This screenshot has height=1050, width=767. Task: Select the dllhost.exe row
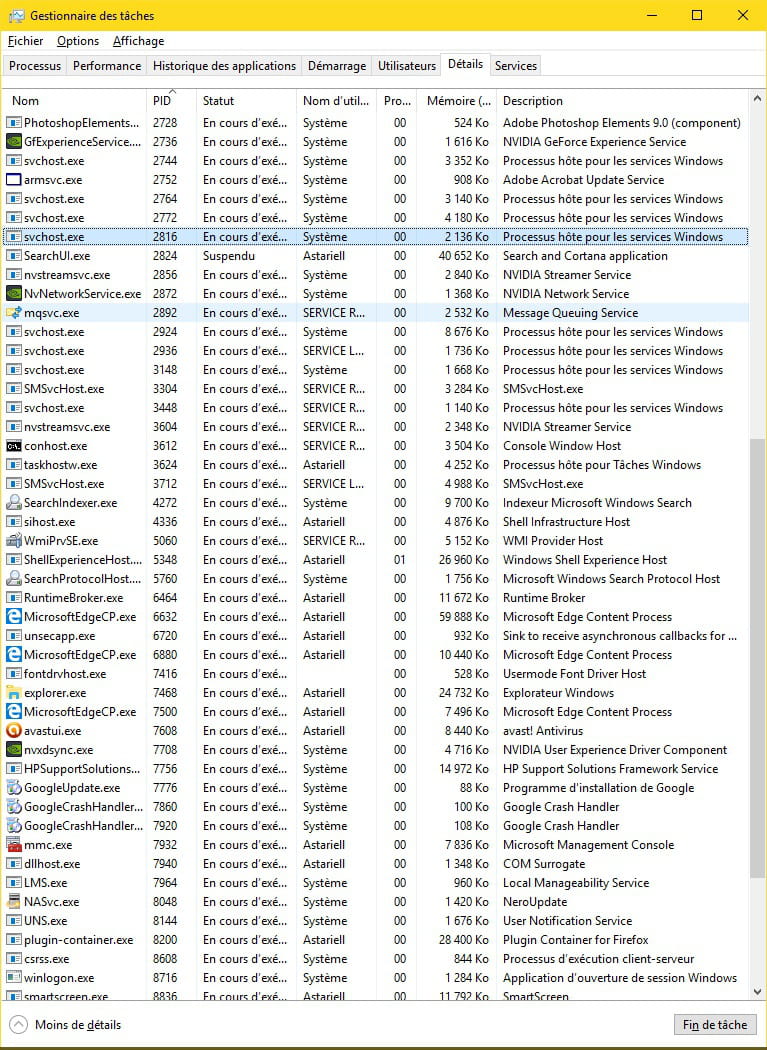375,864
